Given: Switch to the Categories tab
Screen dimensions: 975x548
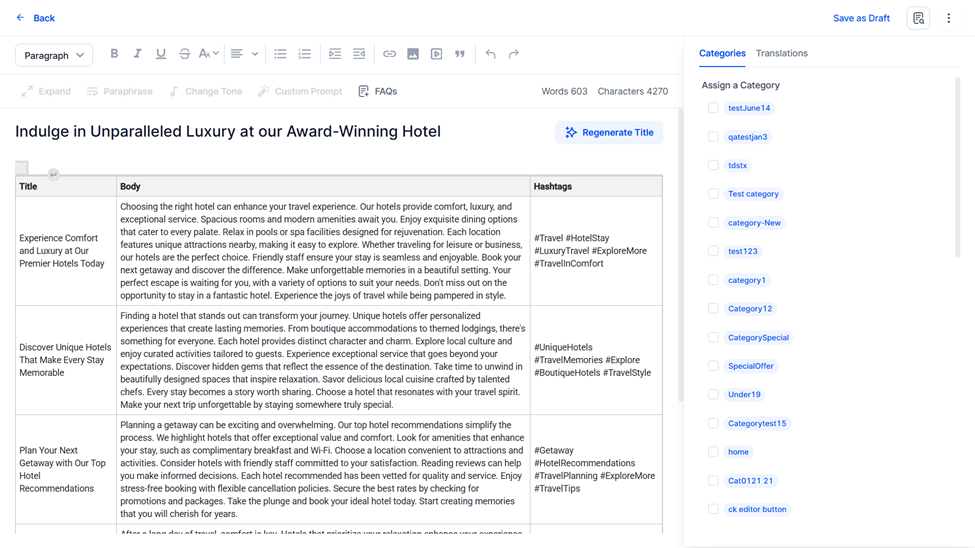Looking at the screenshot, I should click(722, 53).
